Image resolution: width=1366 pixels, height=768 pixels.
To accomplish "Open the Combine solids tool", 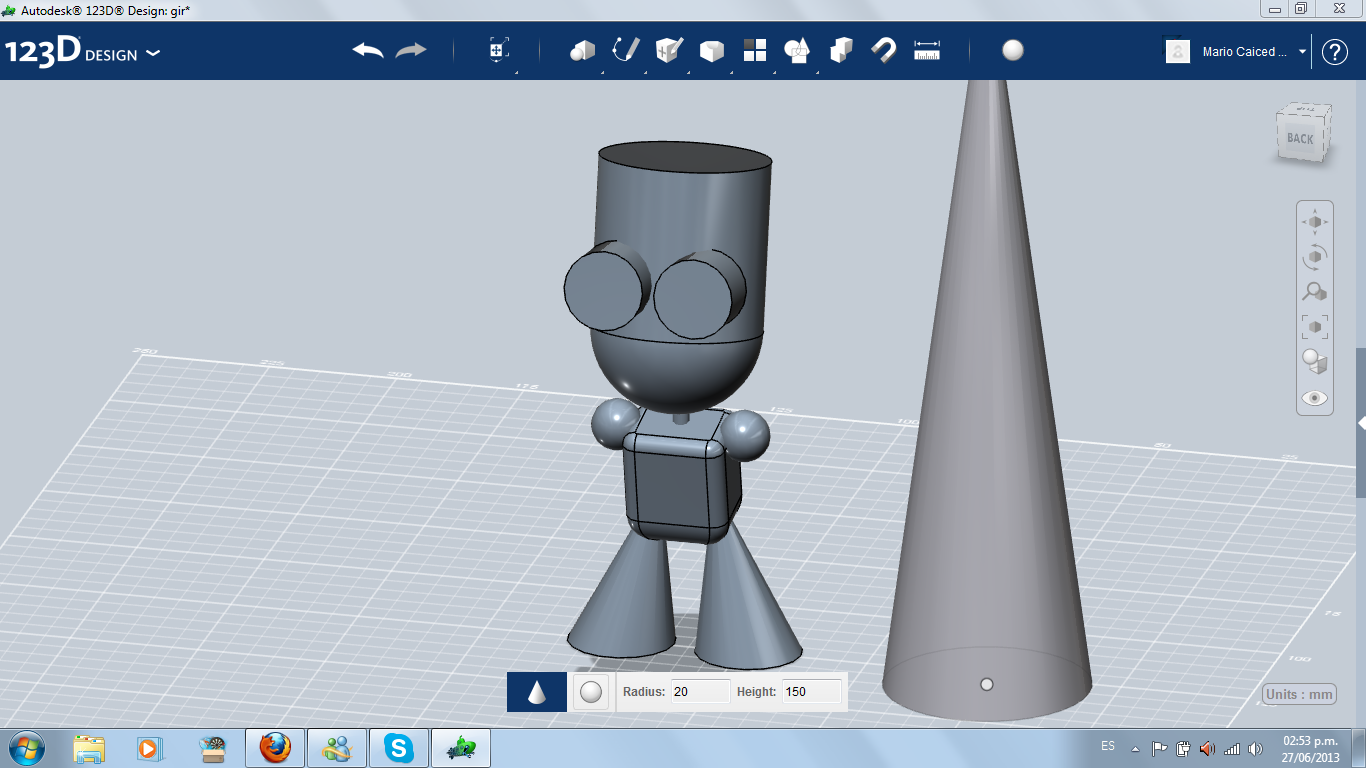I will [841, 50].
